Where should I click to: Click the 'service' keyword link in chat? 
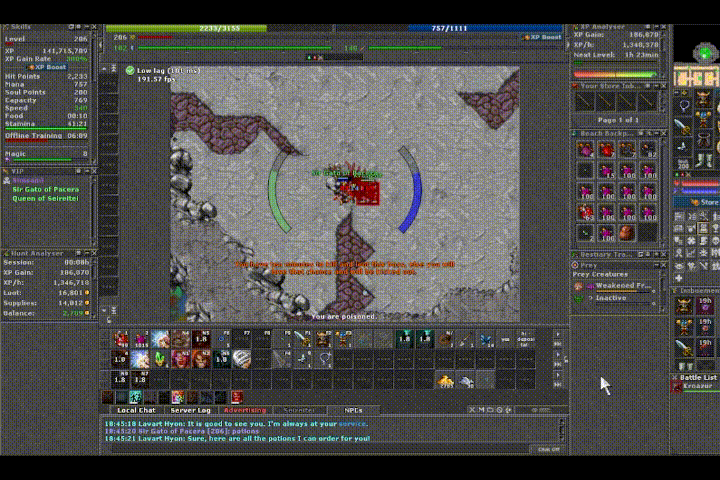point(352,424)
